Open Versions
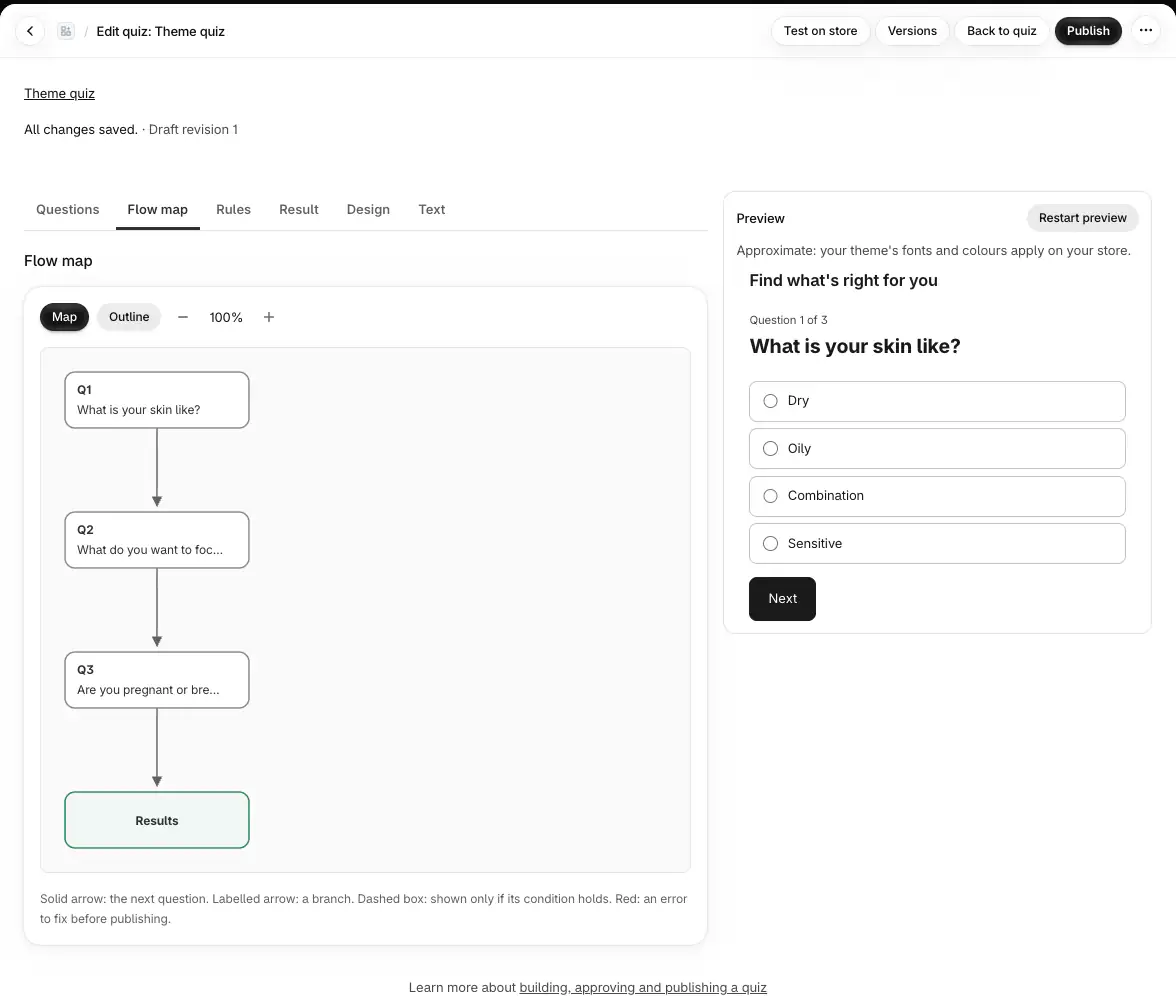This screenshot has width=1176, height=996. click(912, 31)
